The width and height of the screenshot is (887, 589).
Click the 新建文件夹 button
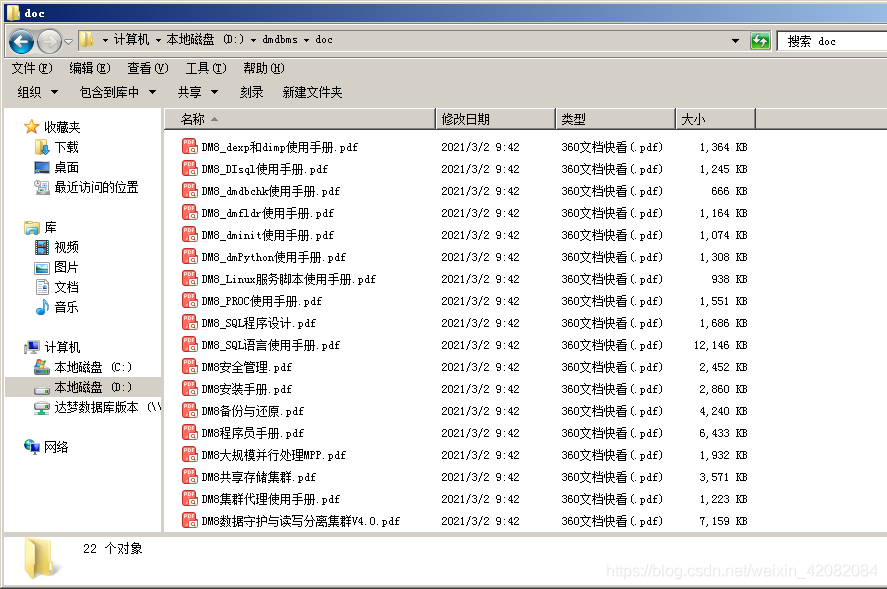pos(312,92)
